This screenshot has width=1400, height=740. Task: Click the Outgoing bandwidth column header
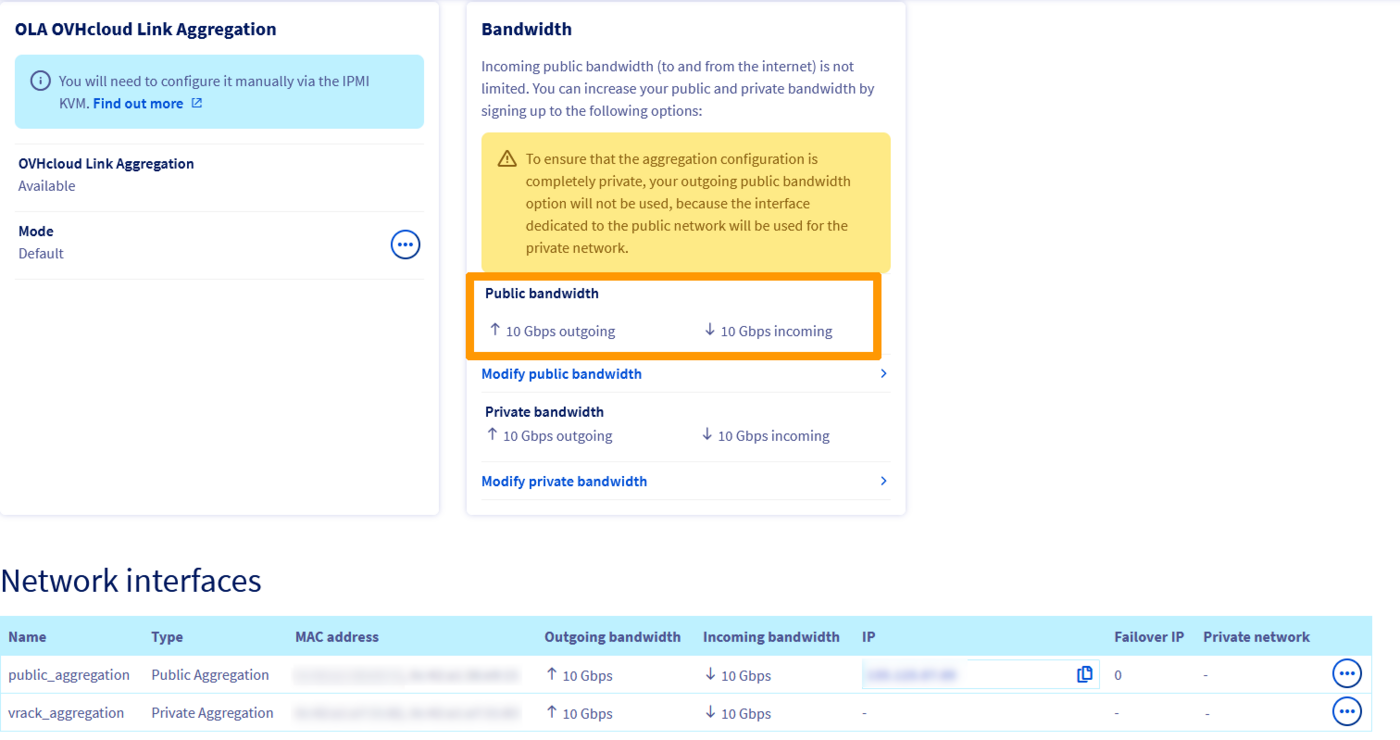click(612, 637)
